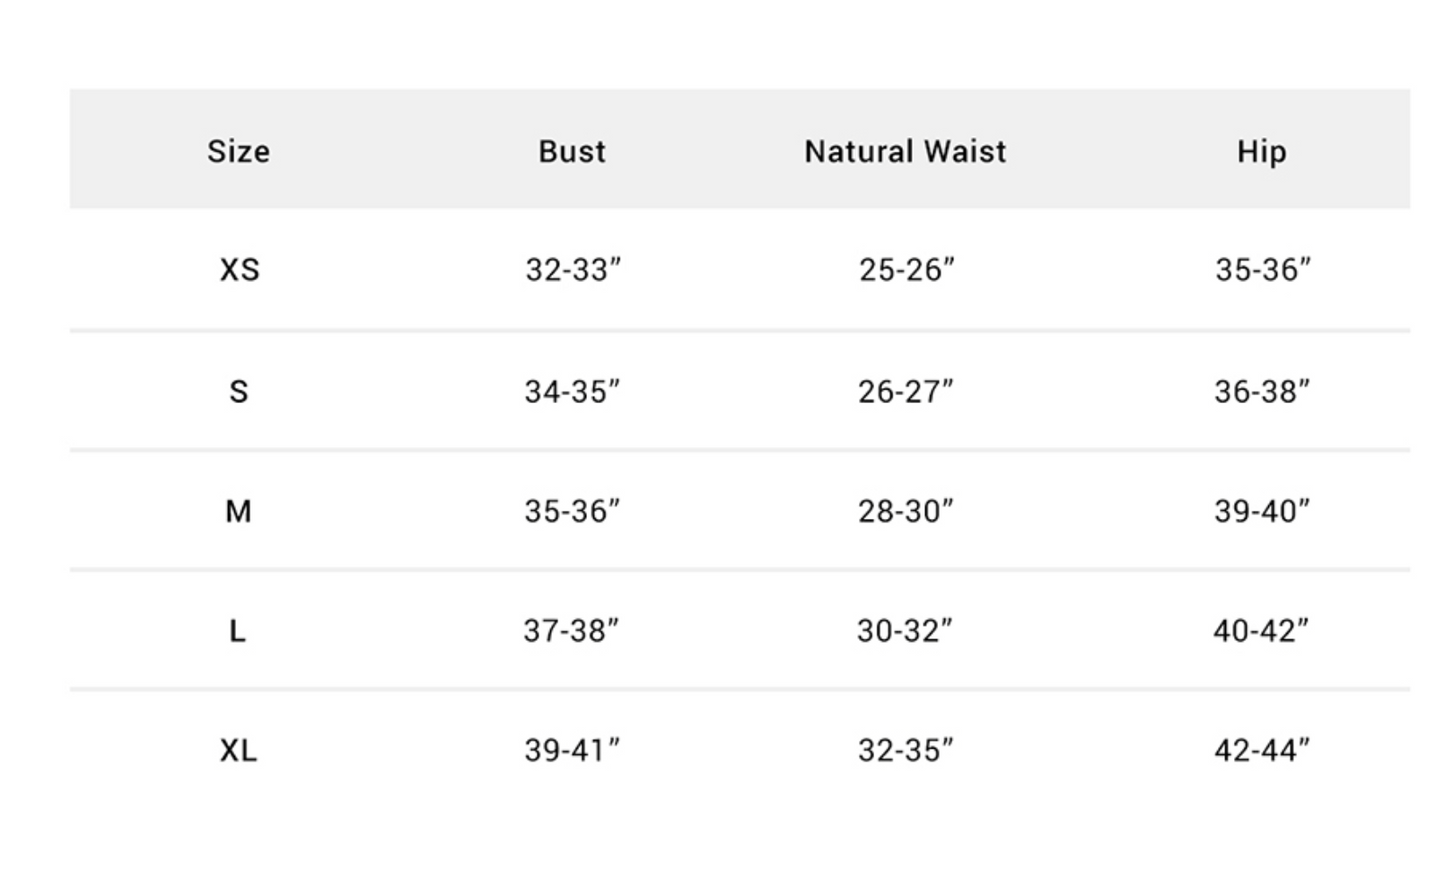Click the Bust column header
The width and height of the screenshot is (1445, 869).
(x=572, y=151)
